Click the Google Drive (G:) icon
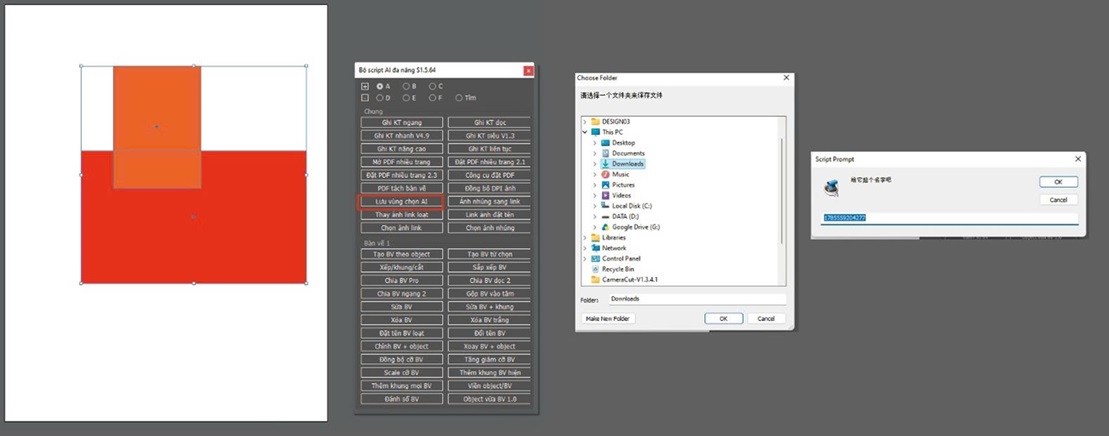Image resolution: width=1109 pixels, height=436 pixels. tap(605, 227)
